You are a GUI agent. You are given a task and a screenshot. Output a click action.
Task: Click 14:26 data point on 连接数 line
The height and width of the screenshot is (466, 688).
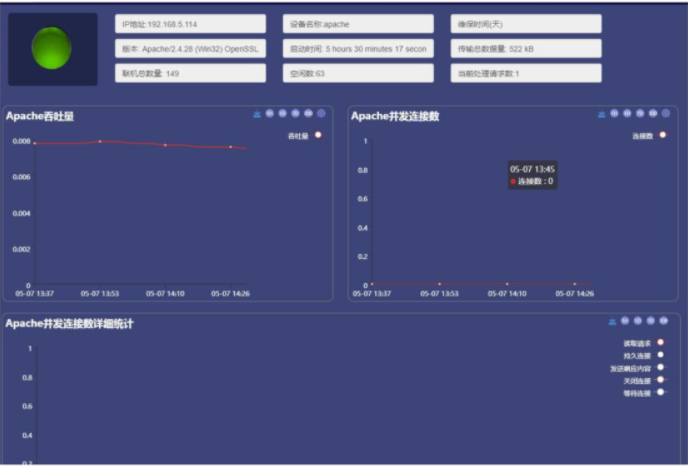[x=575, y=284]
